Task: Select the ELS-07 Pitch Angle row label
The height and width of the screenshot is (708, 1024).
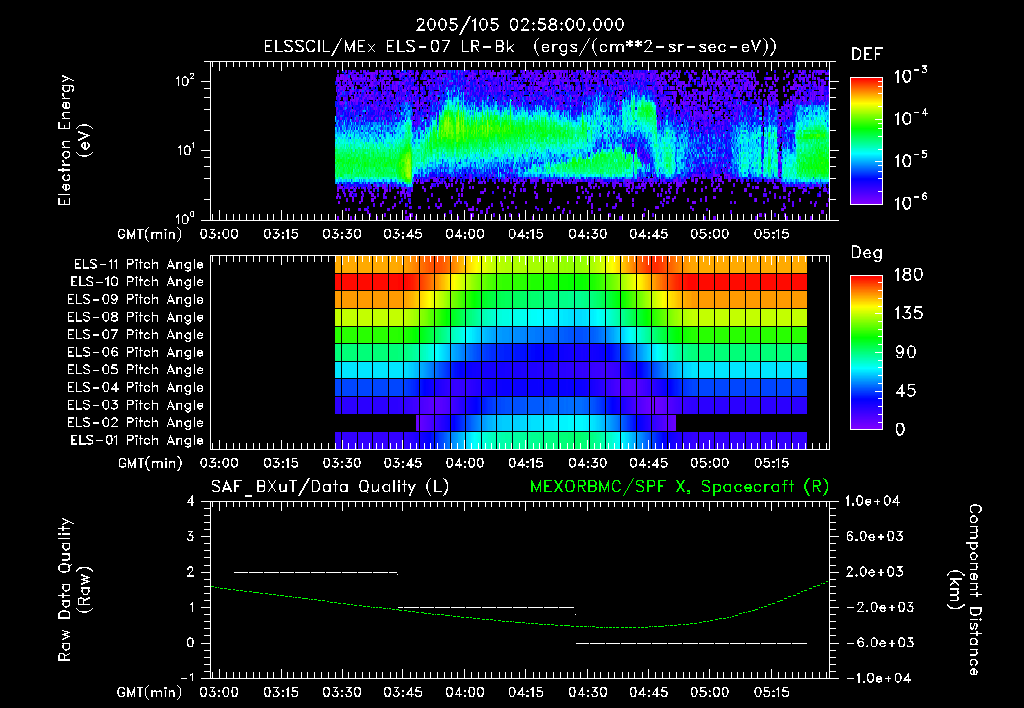Action: 135,334
